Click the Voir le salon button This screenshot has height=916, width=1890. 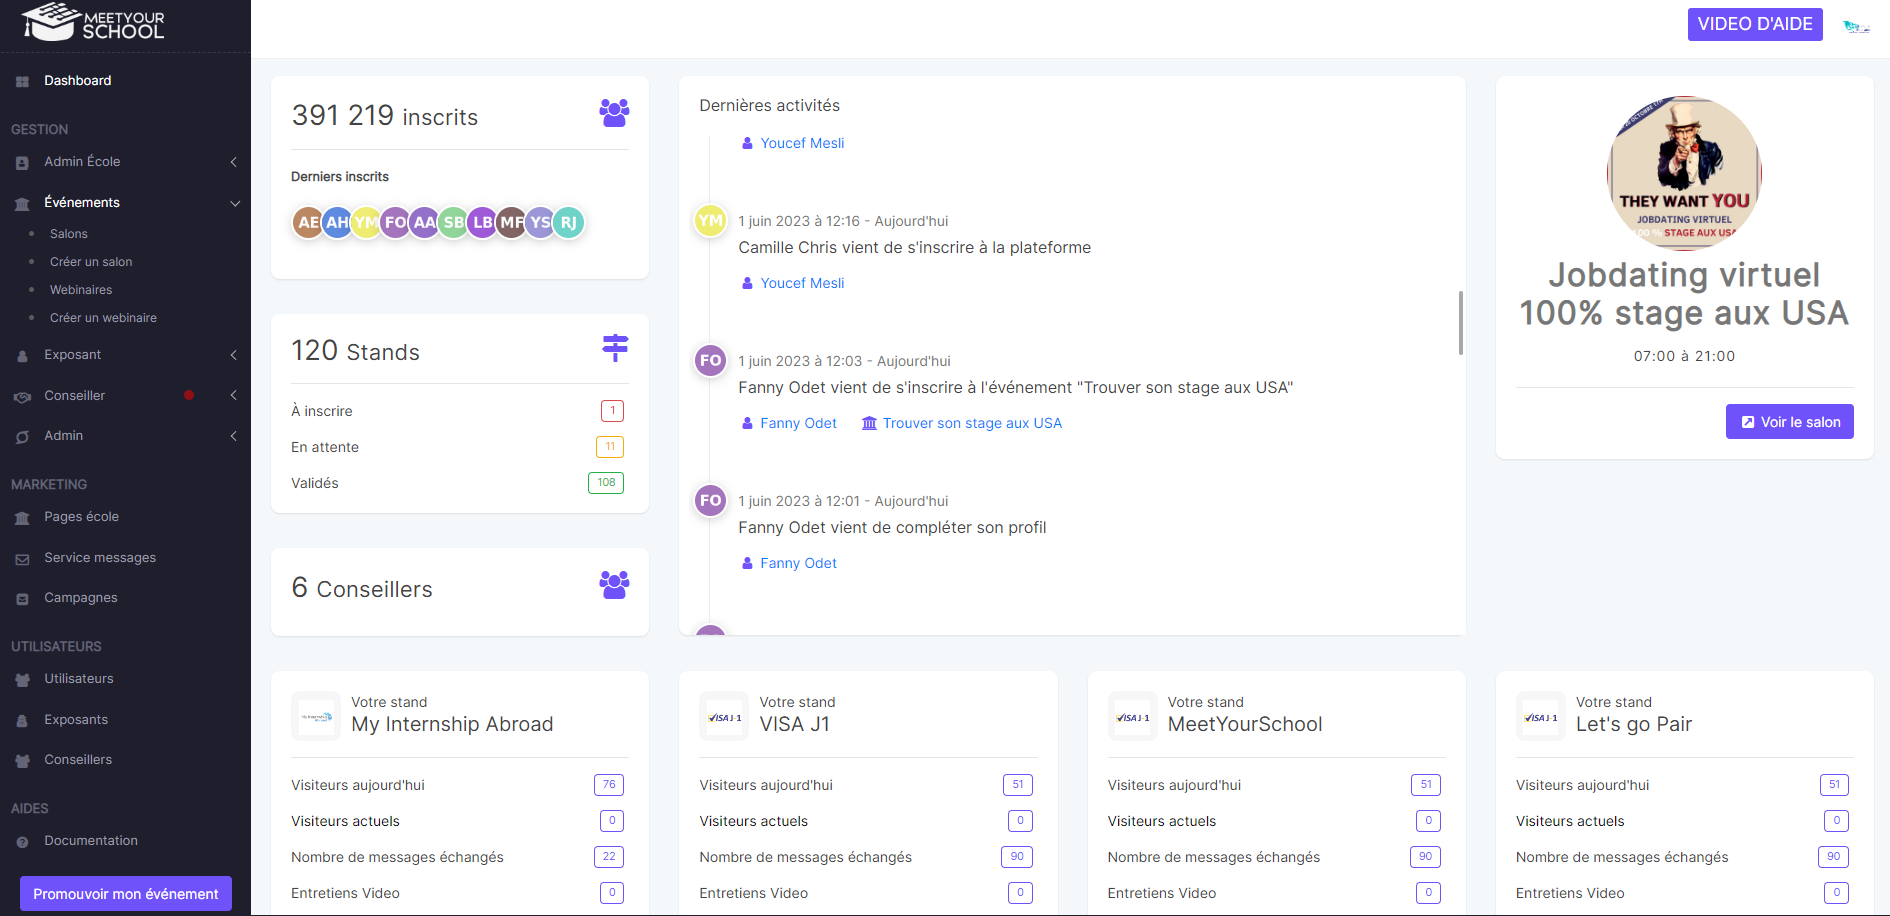point(1789,421)
